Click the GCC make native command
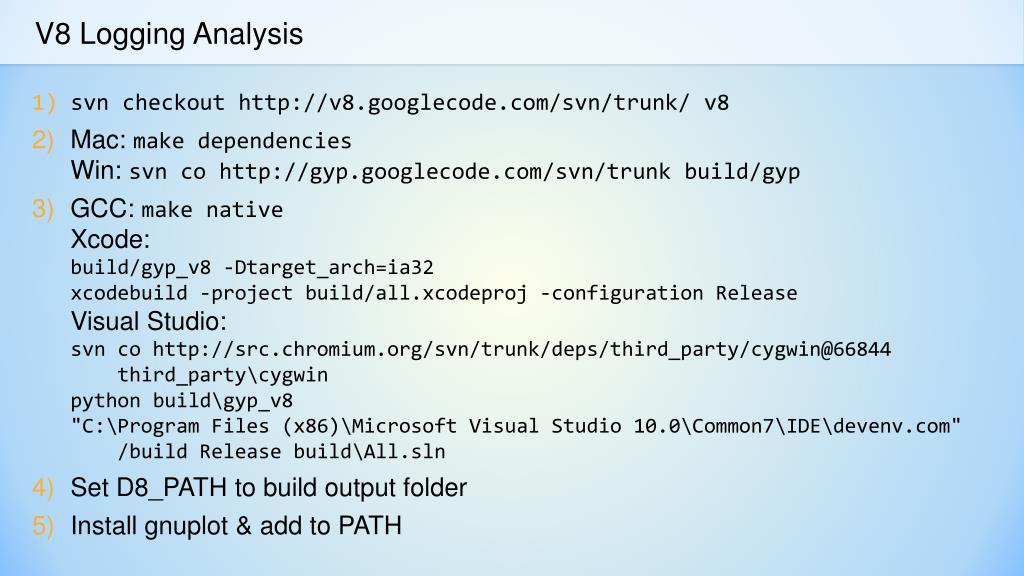Image resolution: width=1024 pixels, height=576 pixels. 177,209
